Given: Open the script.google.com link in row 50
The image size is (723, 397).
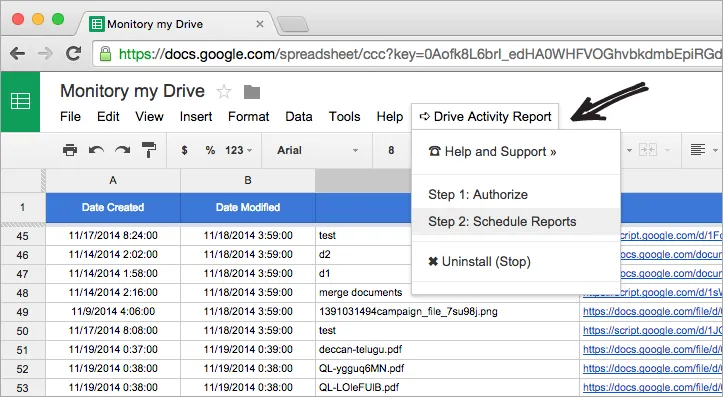Looking at the screenshot, I should (652, 331).
